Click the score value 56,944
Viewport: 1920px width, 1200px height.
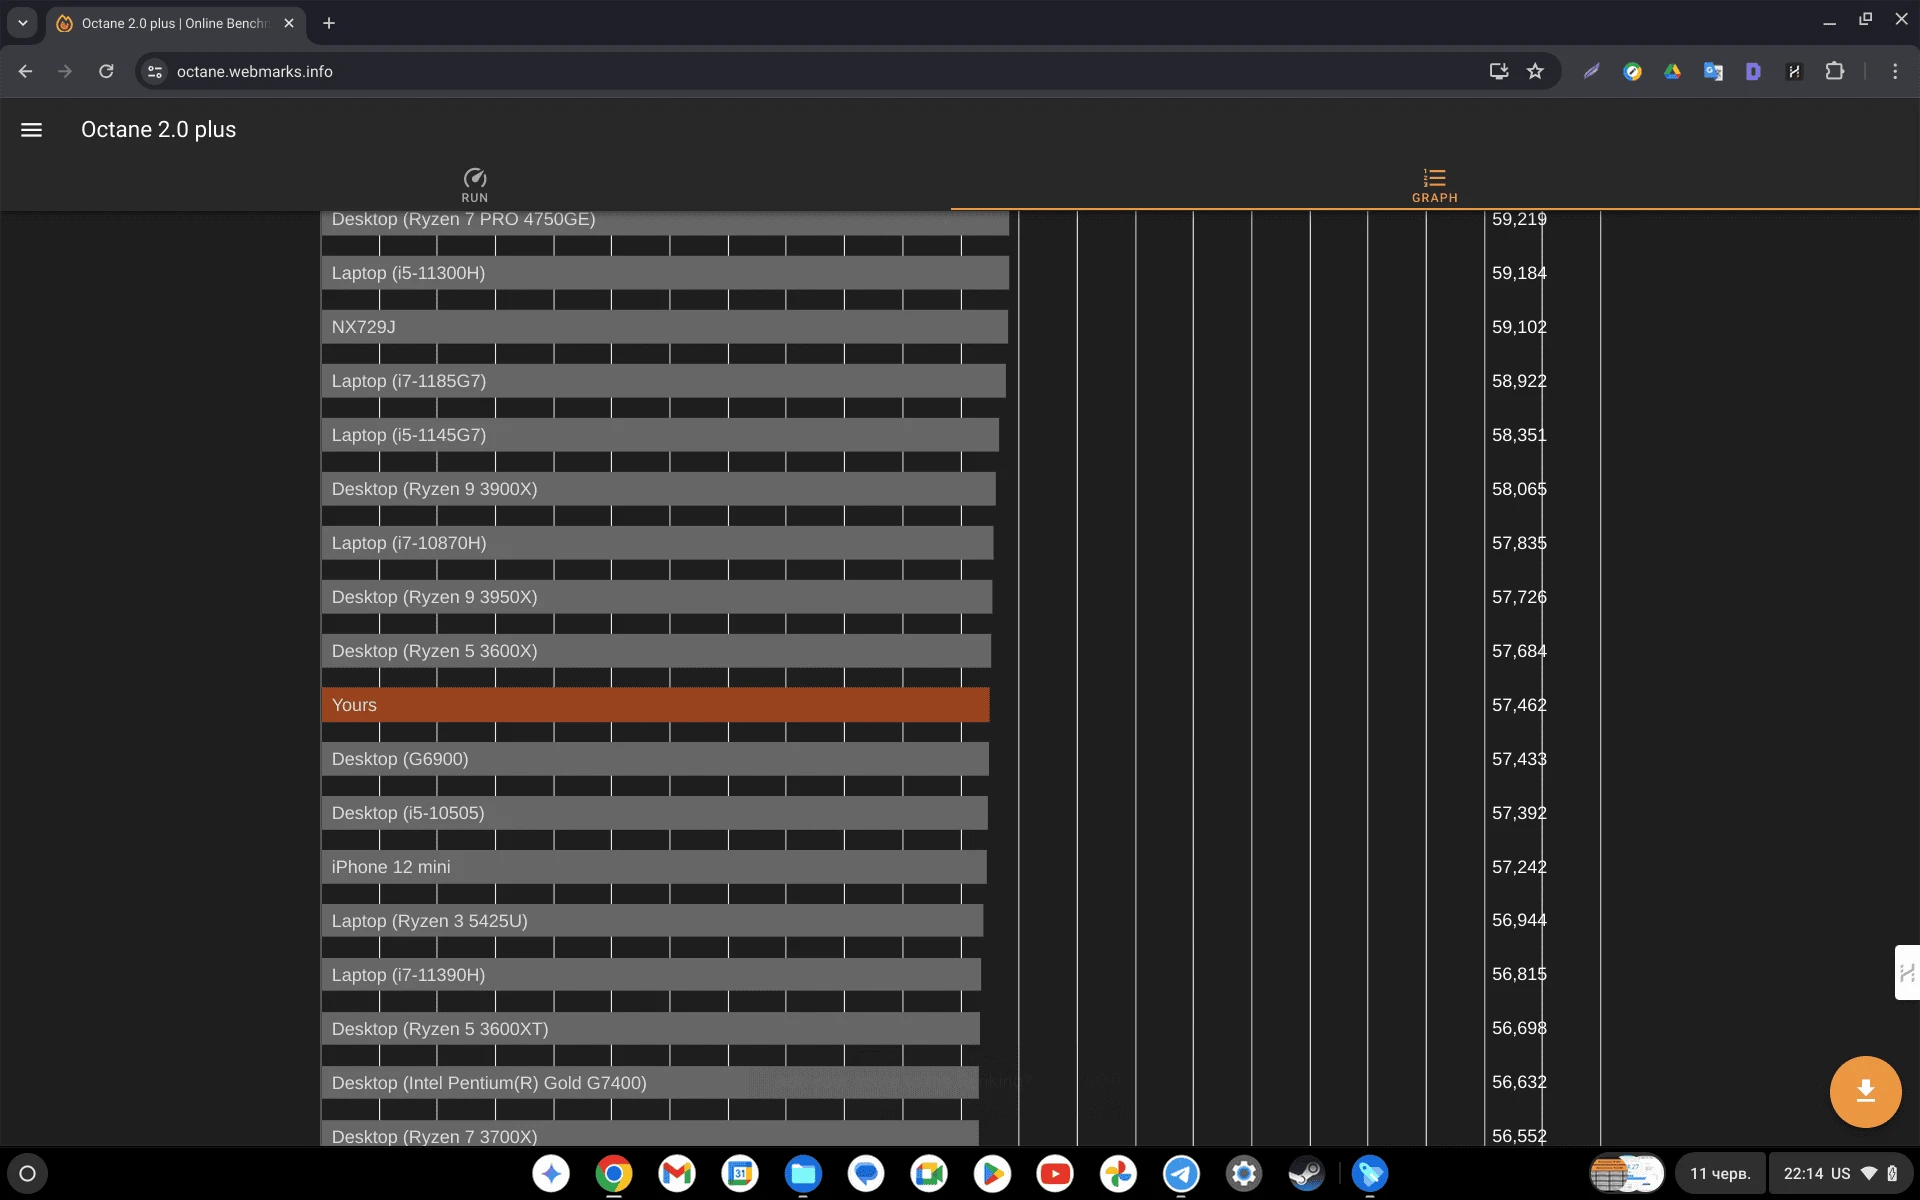tap(1519, 920)
